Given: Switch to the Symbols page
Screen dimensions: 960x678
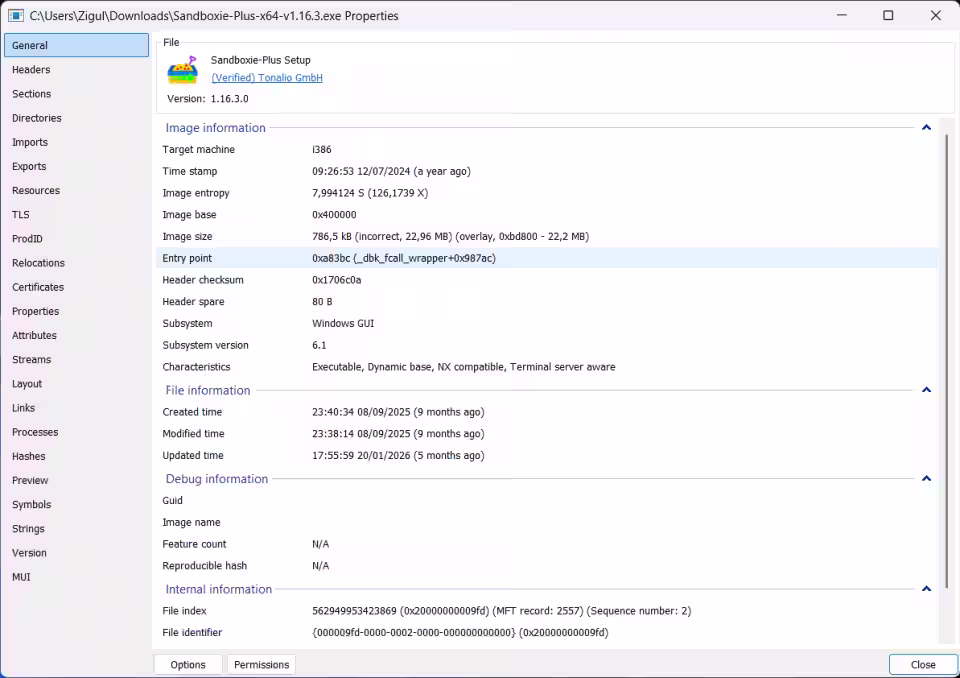Looking at the screenshot, I should pyautogui.click(x=77, y=505).
